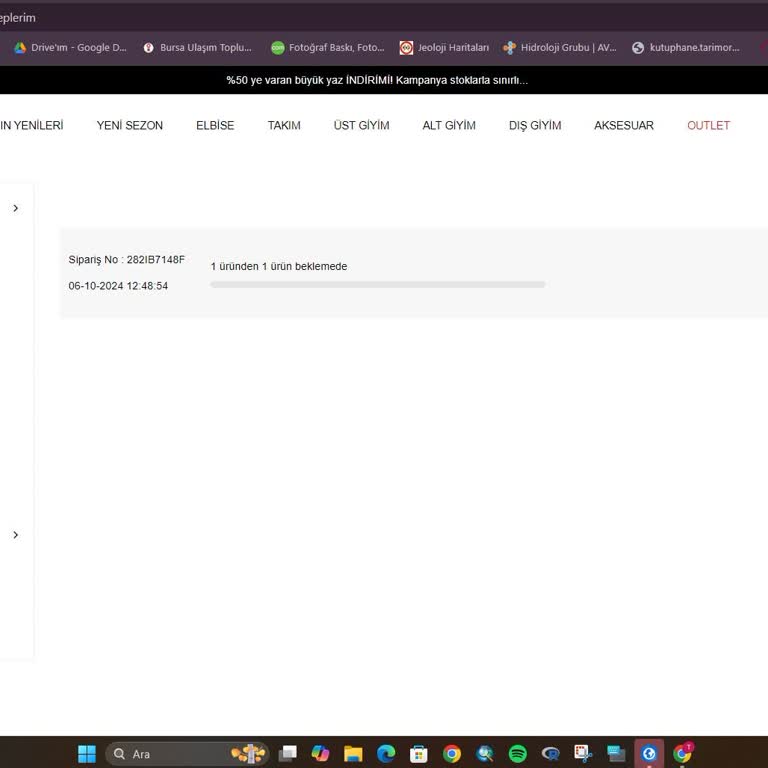Open the ALT GİYİM category

point(449,125)
